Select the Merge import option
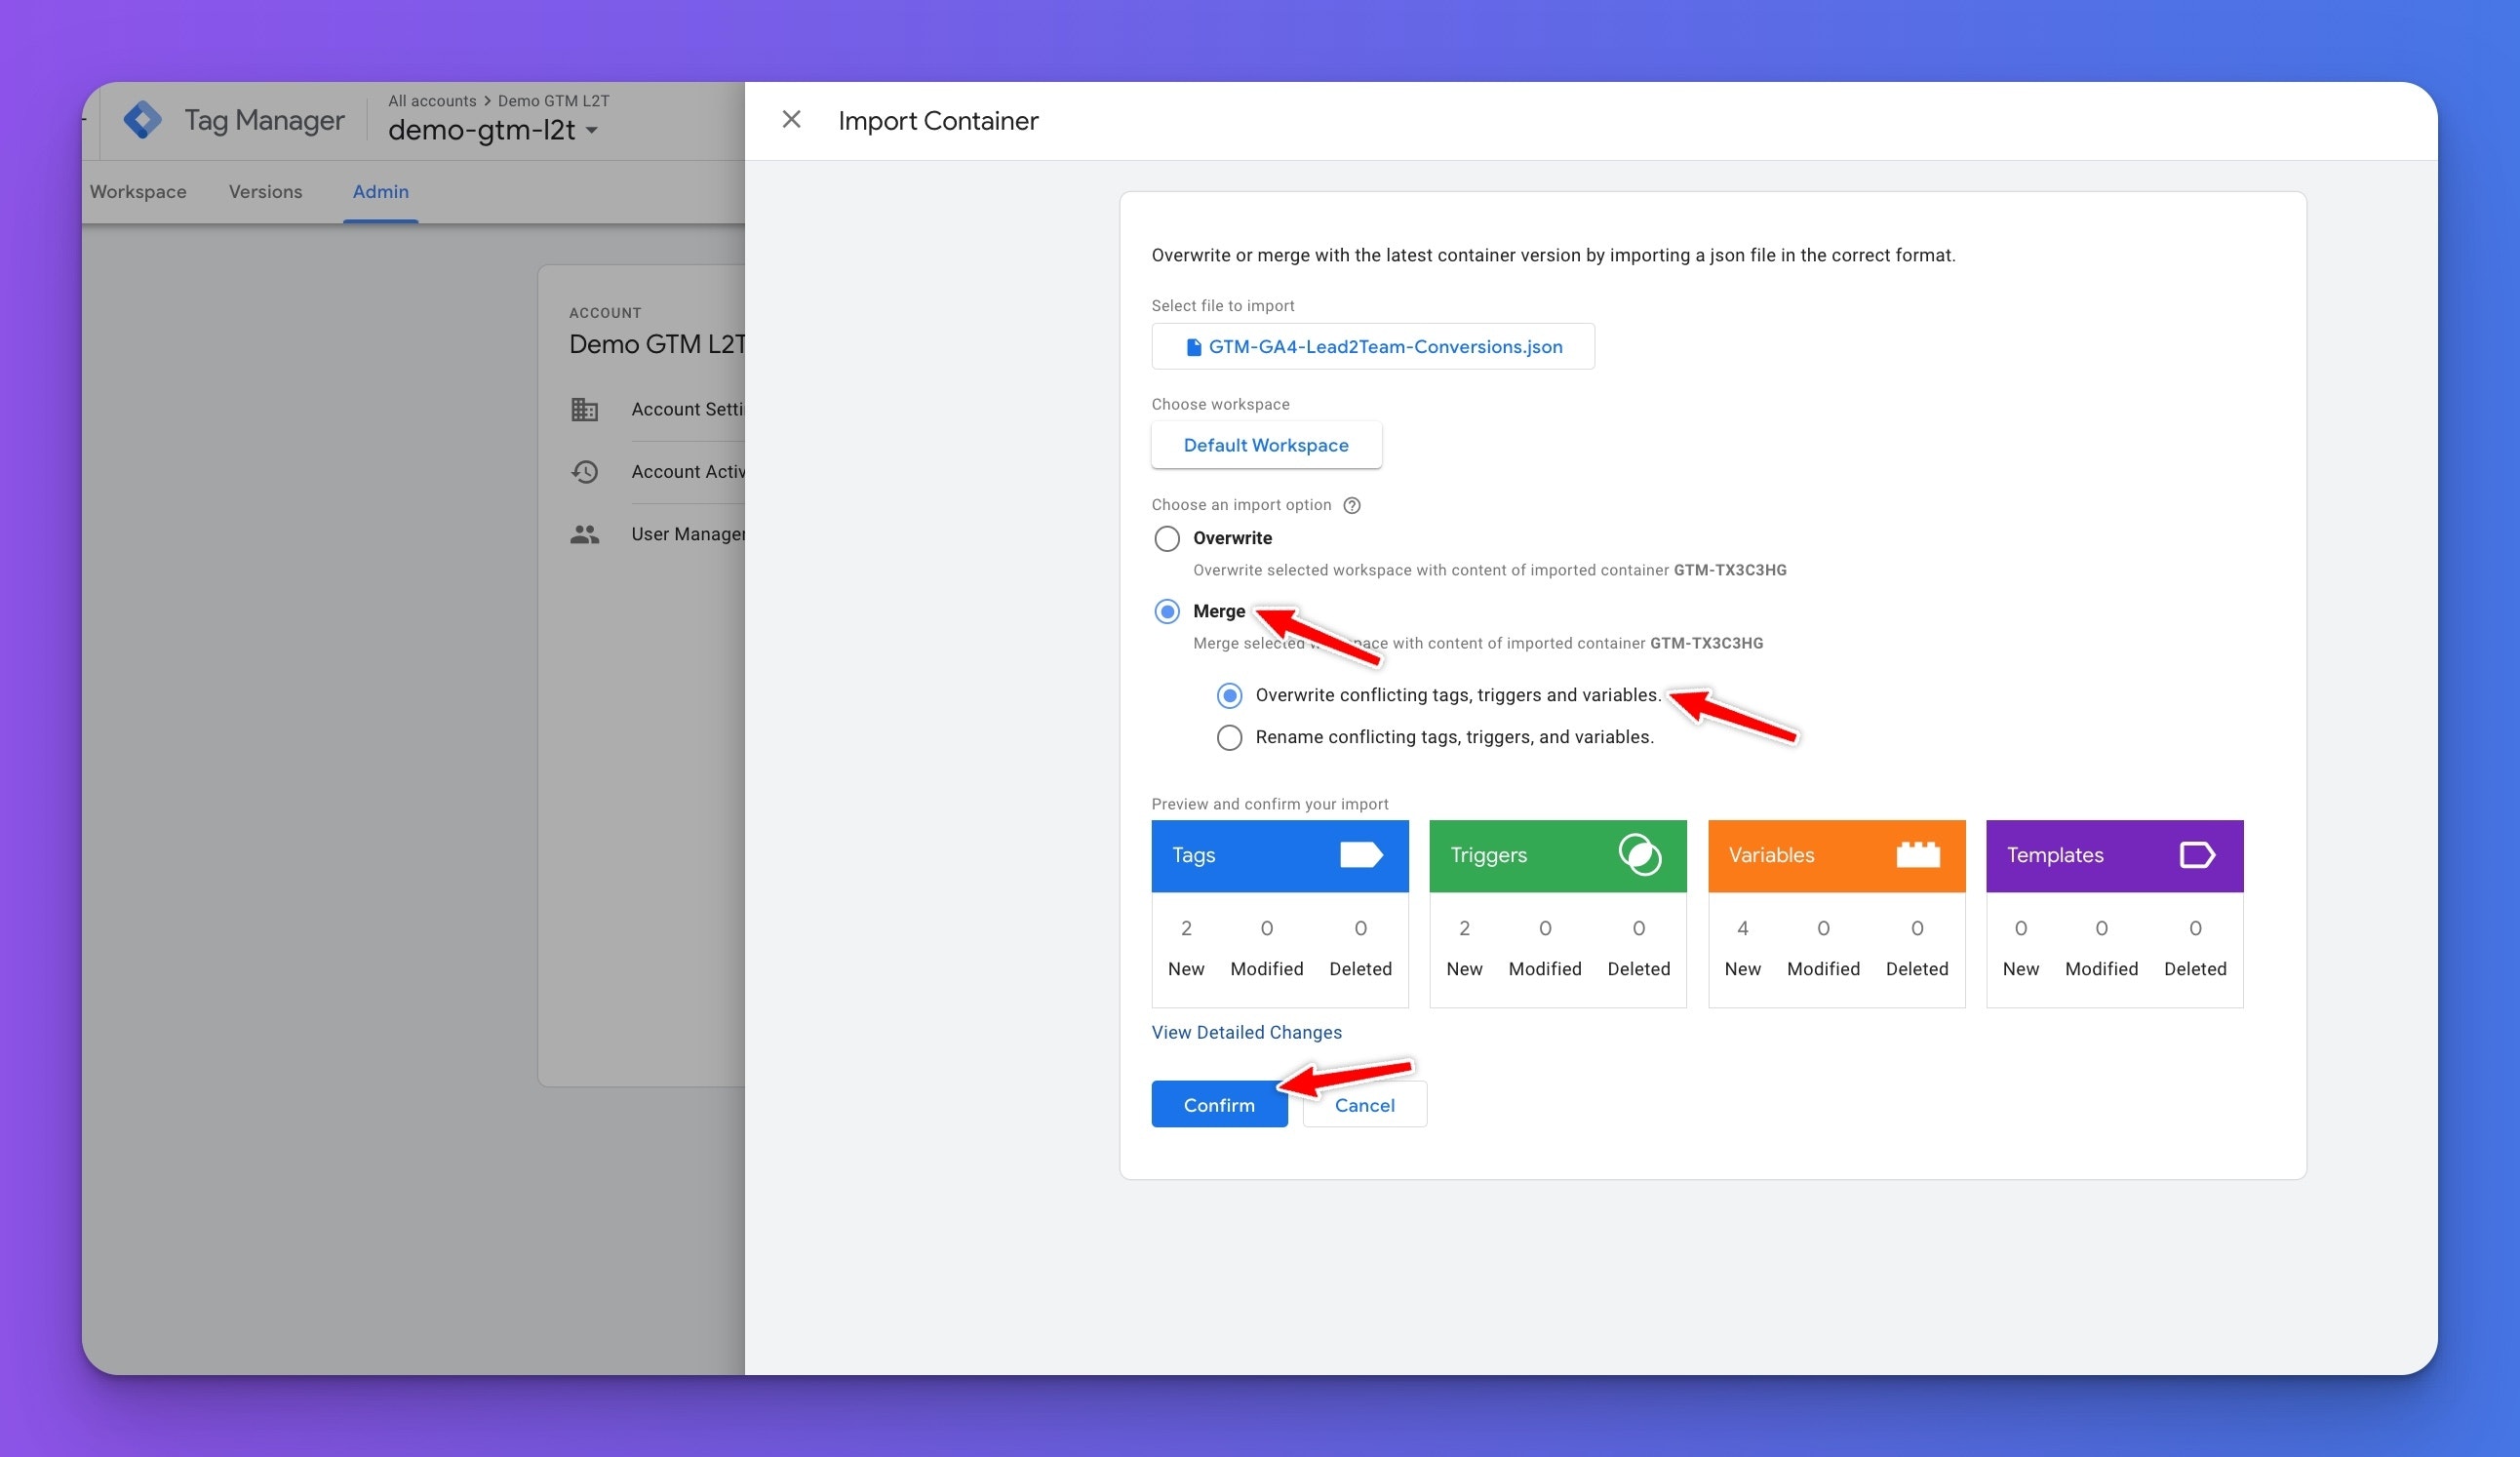2520x1457 pixels. 1166,611
